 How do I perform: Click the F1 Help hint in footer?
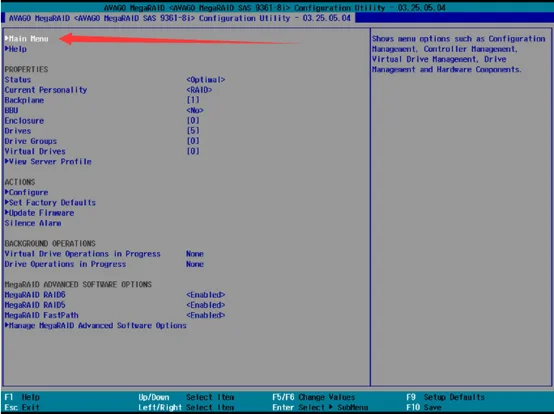pyautogui.click(x=22, y=397)
